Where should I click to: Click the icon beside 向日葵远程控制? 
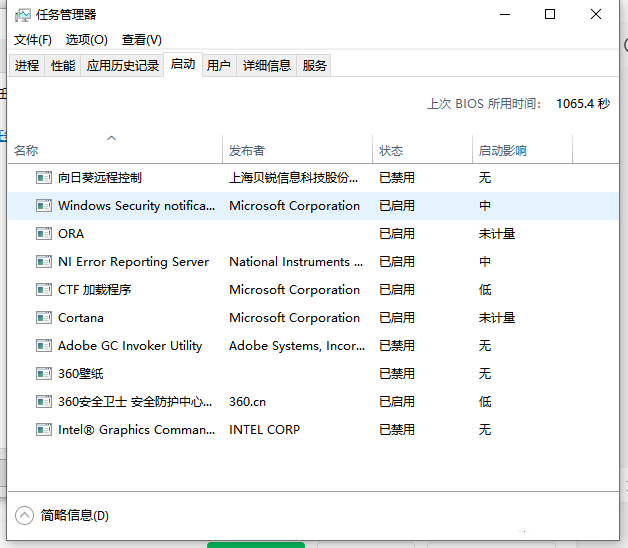44,177
